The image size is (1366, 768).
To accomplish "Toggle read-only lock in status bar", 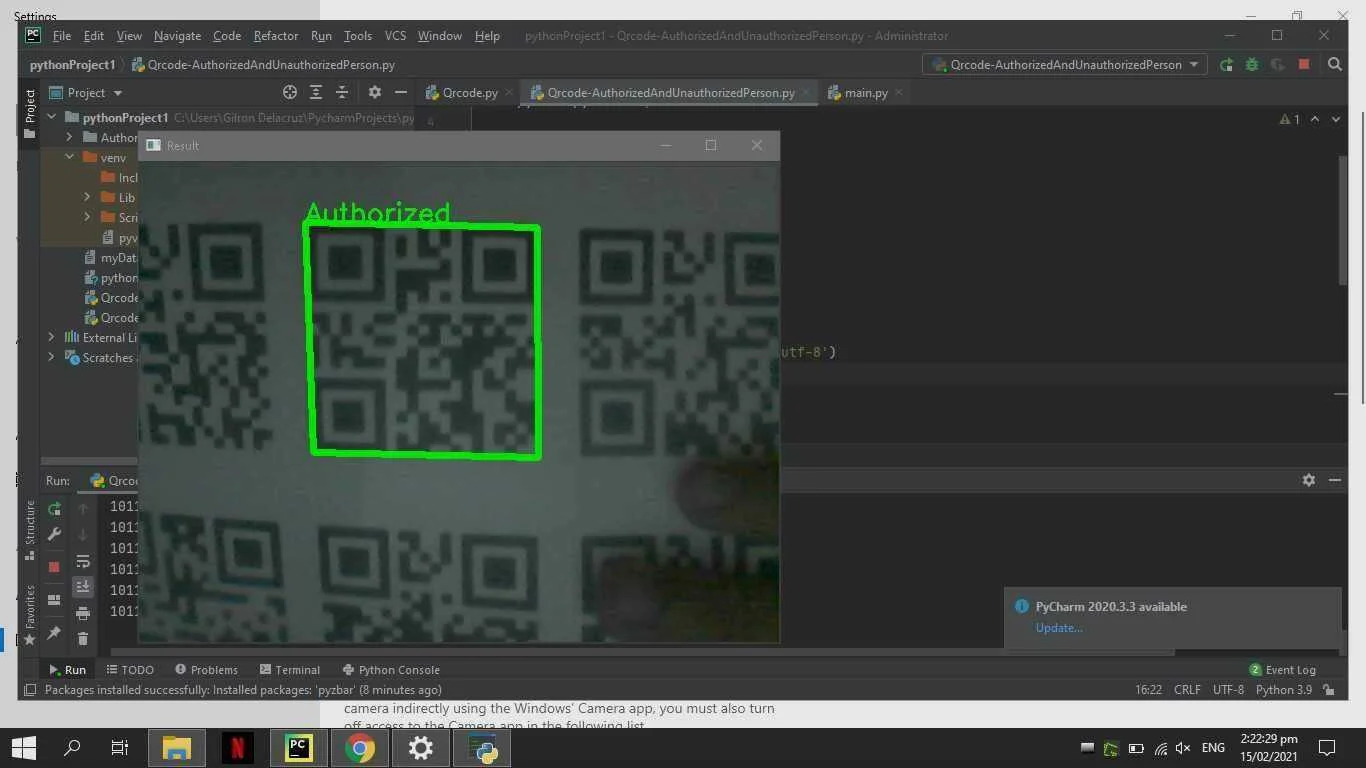I will click(1329, 690).
